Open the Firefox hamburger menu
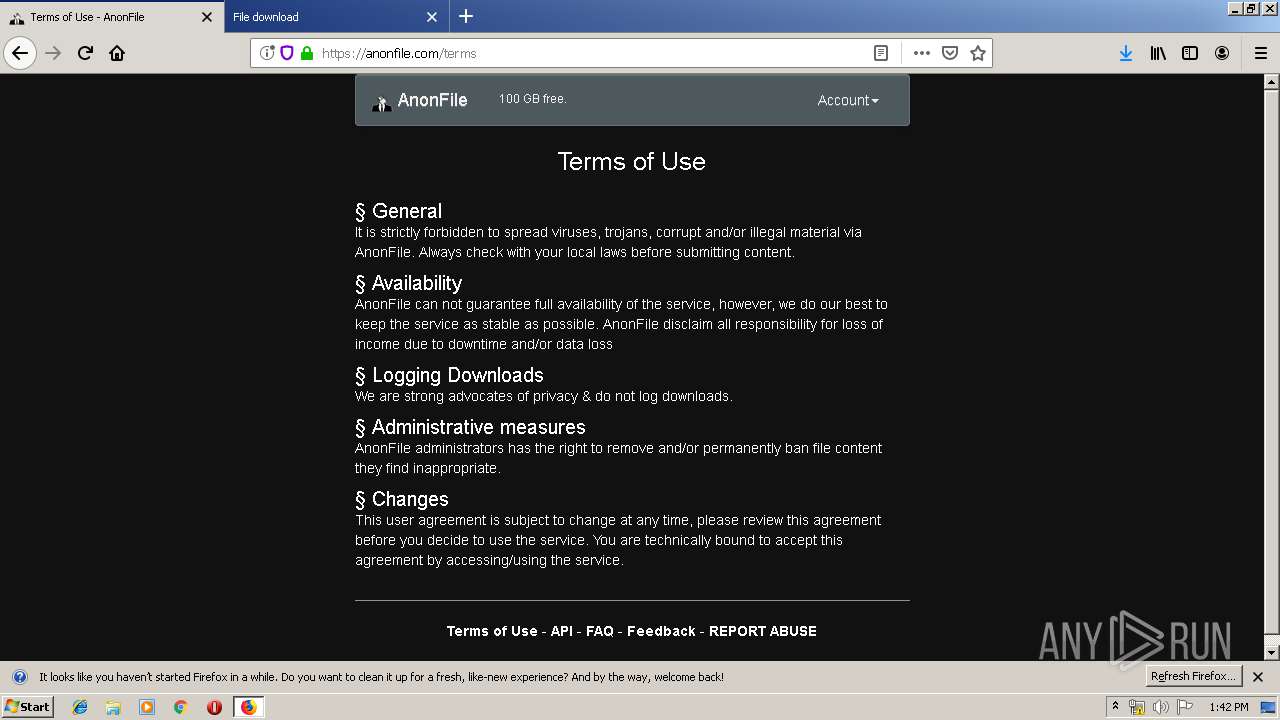The height and width of the screenshot is (720, 1280). [x=1260, y=53]
